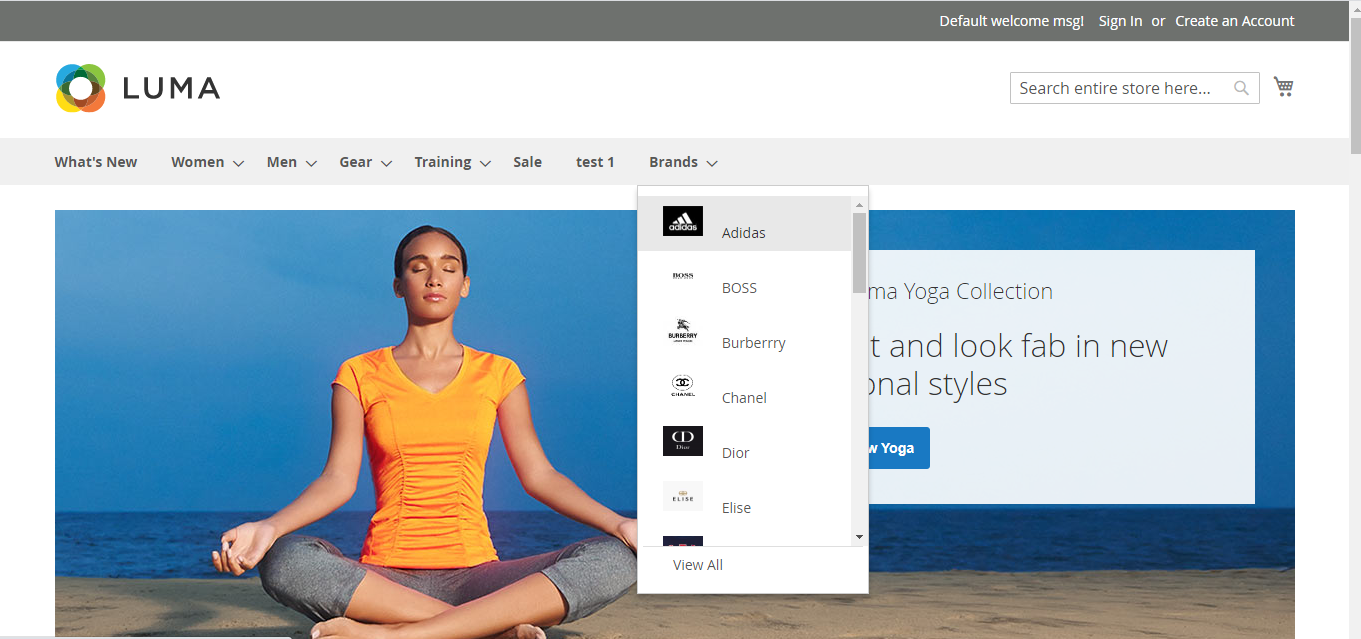Click the Luma logo icon
This screenshot has width=1361, height=639.
pyautogui.click(x=81, y=88)
